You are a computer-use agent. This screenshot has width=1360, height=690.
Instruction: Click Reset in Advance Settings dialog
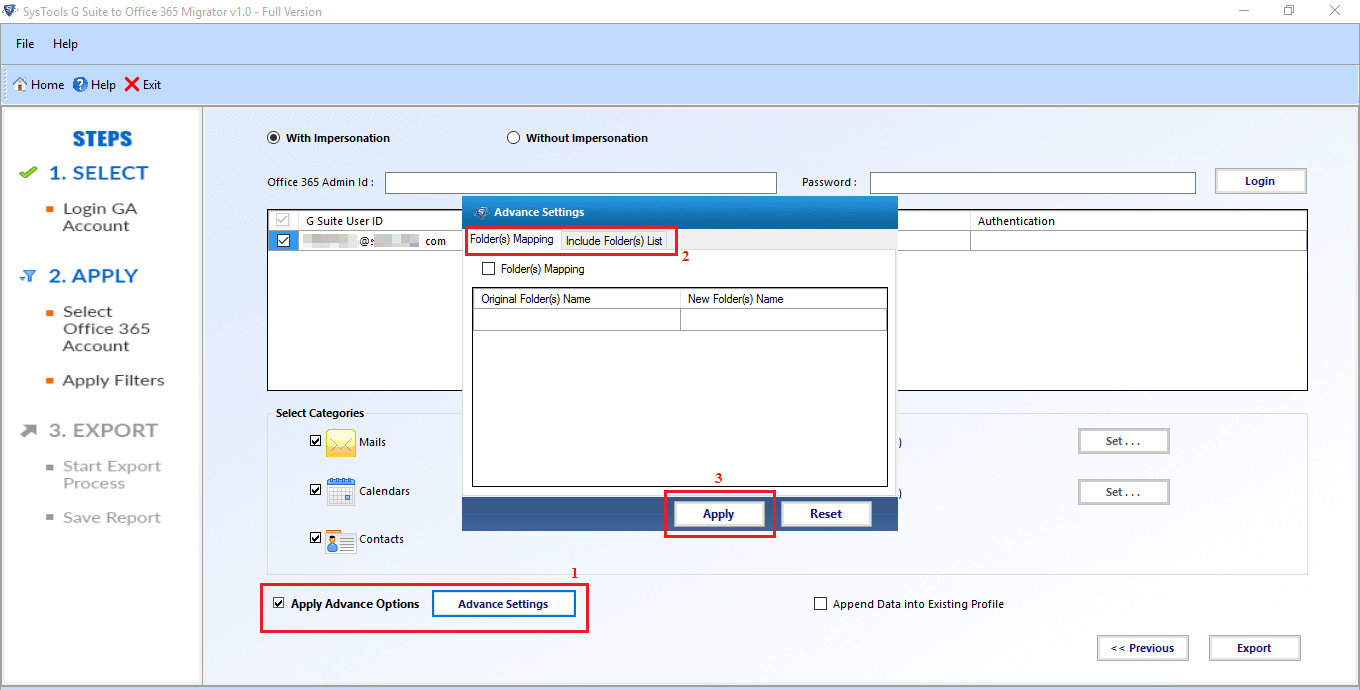(x=826, y=514)
